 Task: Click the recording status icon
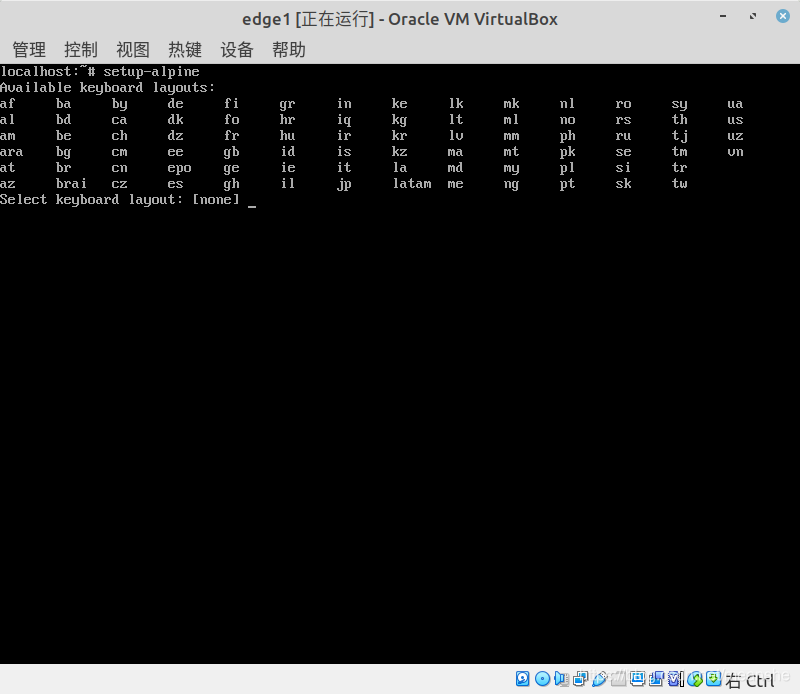(656, 679)
